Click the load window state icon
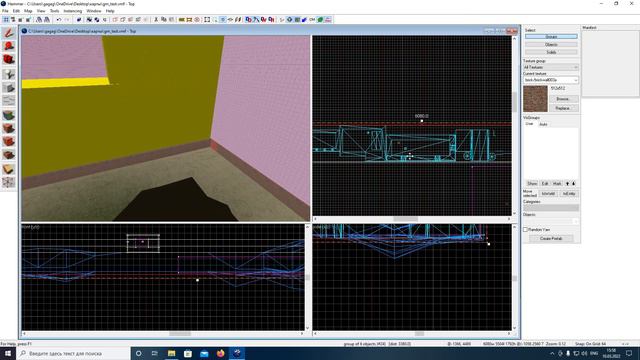The image size is (640, 360). click(39, 20)
